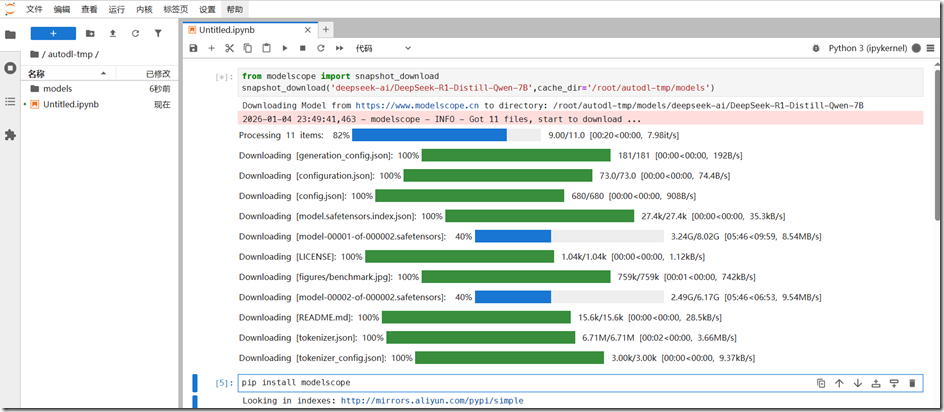Collapse the pip cell output blue bar
Screen dimensions: 944x412
[195, 402]
